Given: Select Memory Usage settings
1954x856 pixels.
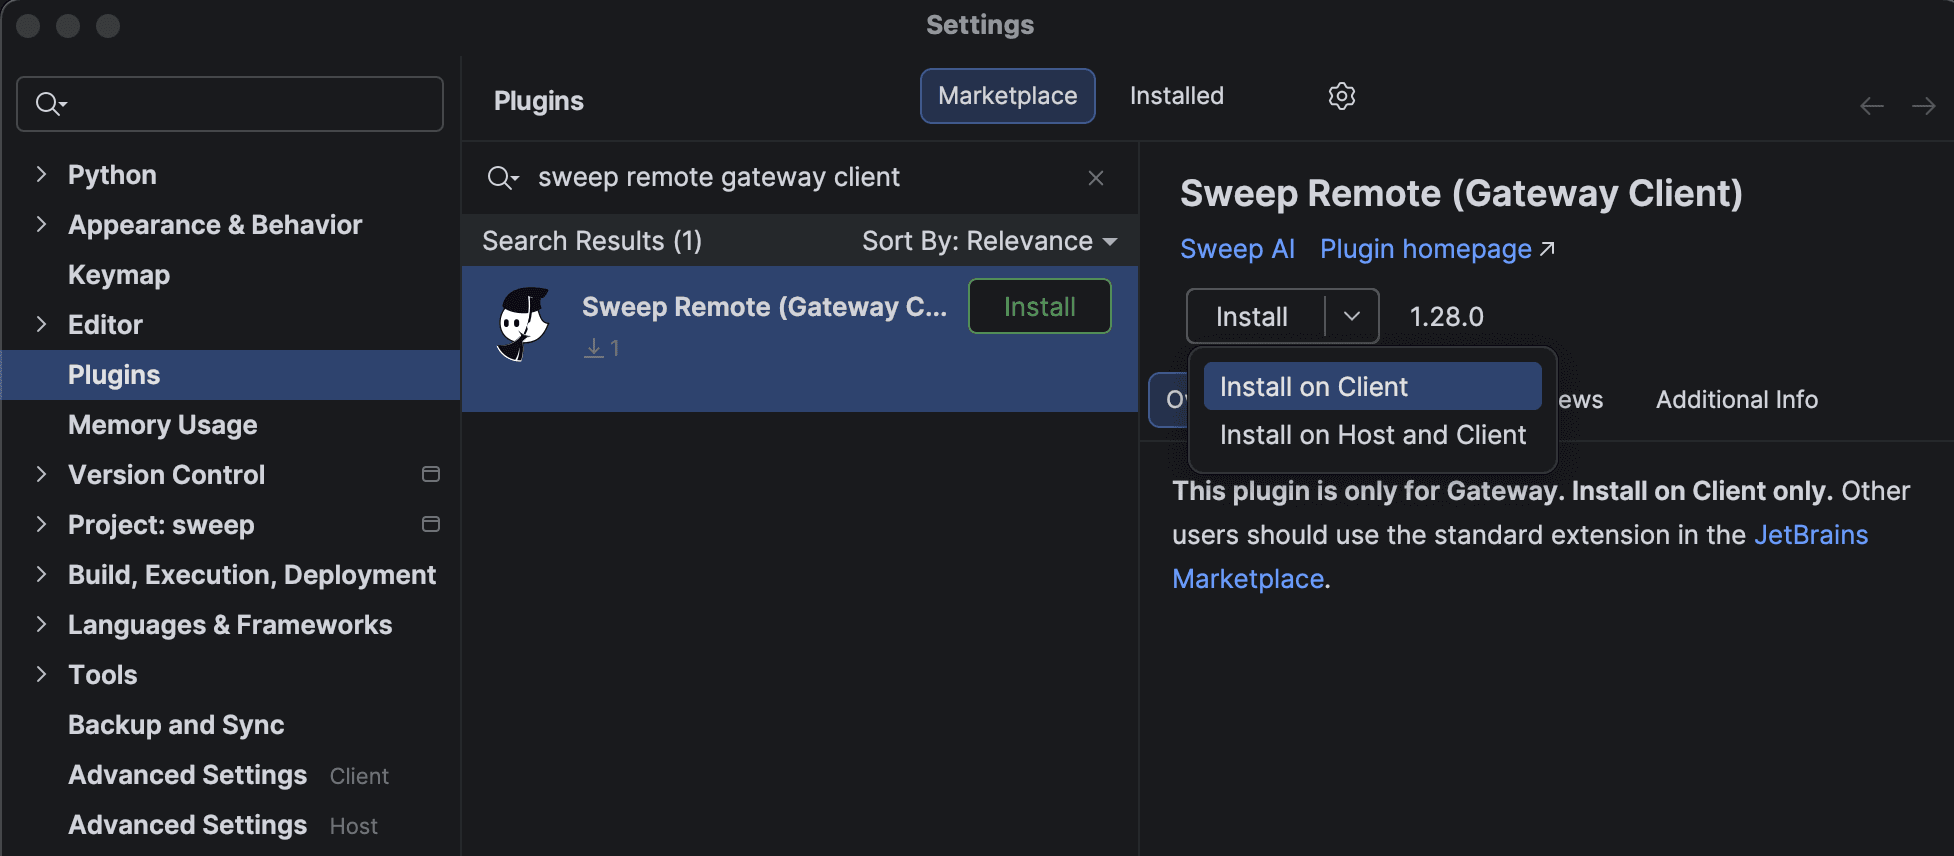Looking at the screenshot, I should click(162, 424).
